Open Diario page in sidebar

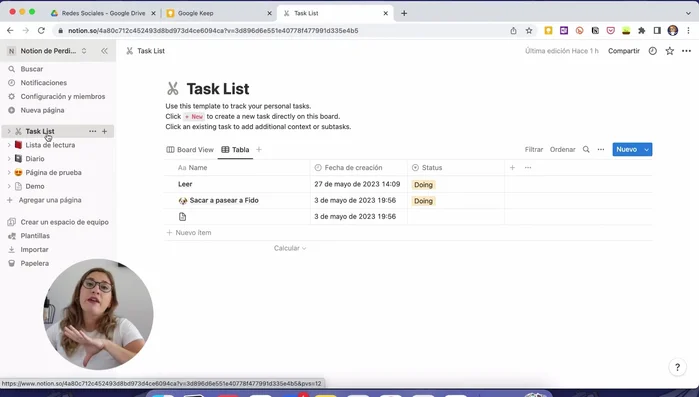pos(35,159)
